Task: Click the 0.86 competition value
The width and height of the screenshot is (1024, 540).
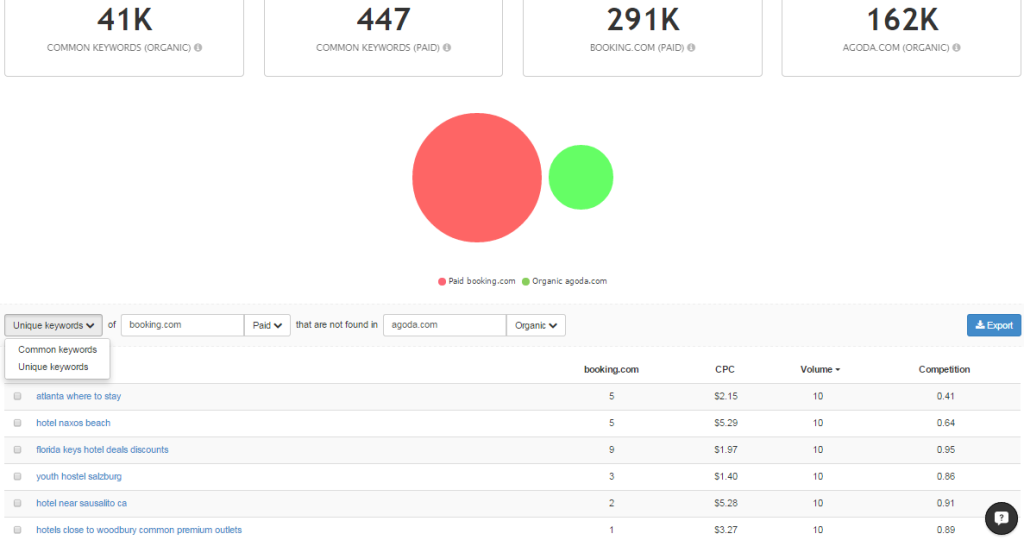Action: [945, 477]
